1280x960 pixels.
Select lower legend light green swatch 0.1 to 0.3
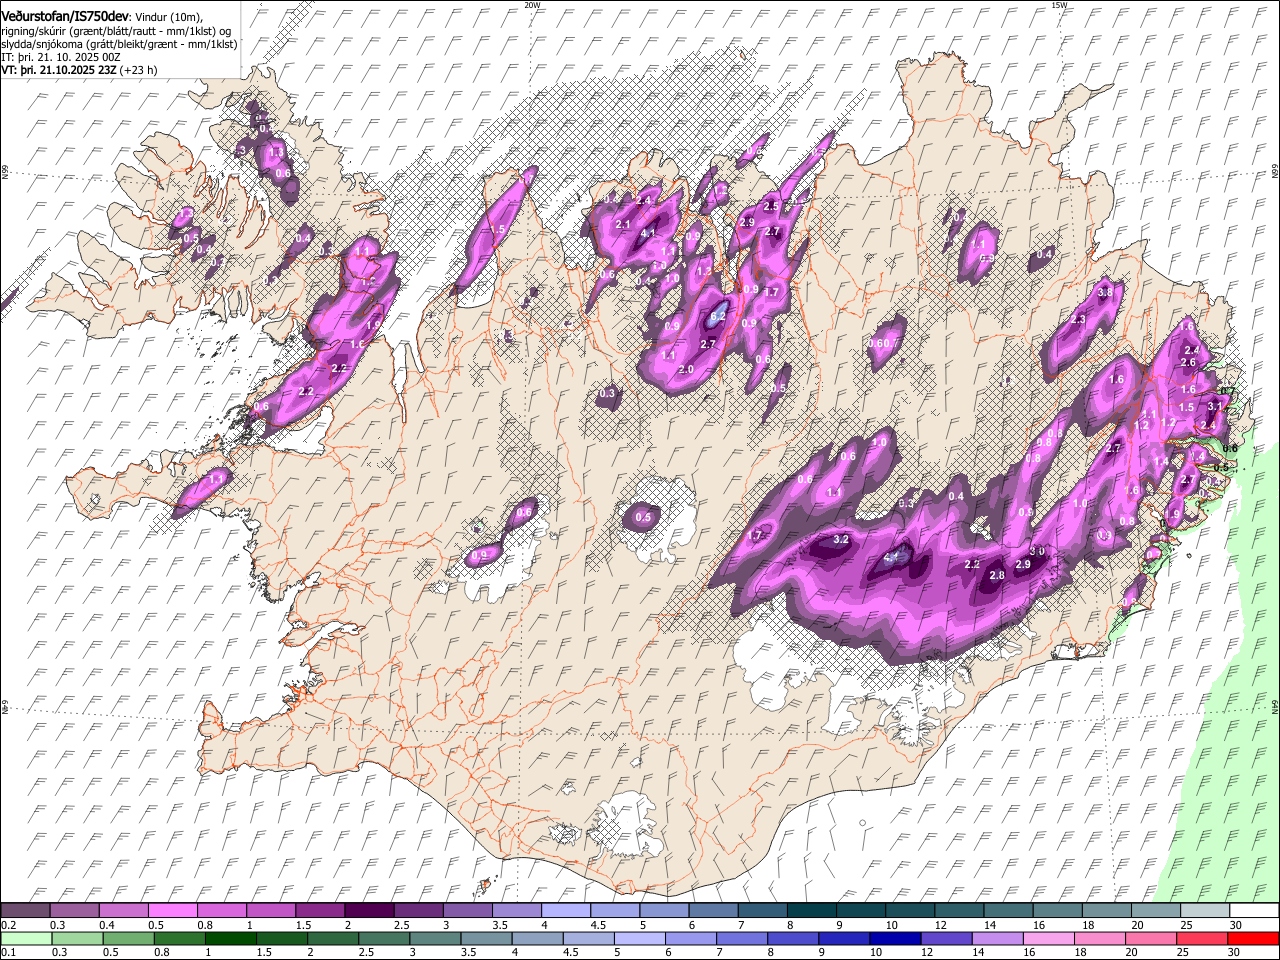coord(26,939)
